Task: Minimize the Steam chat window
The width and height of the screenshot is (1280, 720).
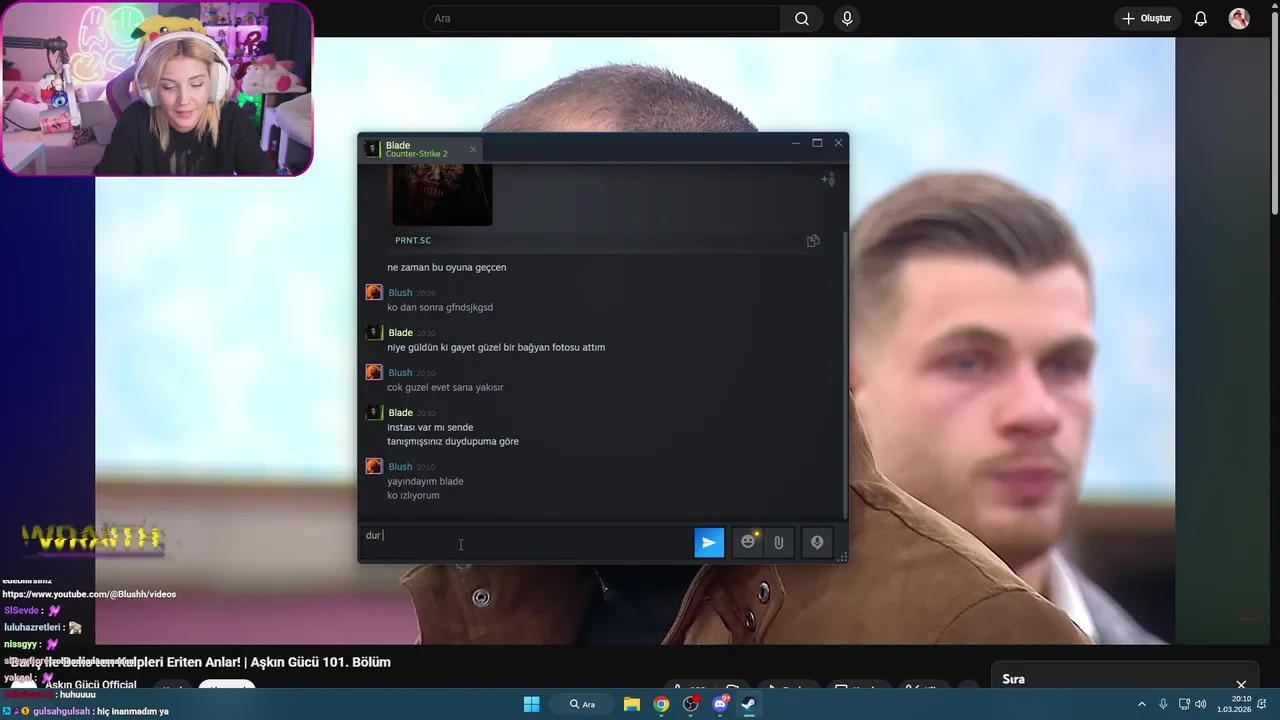Action: [x=796, y=143]
